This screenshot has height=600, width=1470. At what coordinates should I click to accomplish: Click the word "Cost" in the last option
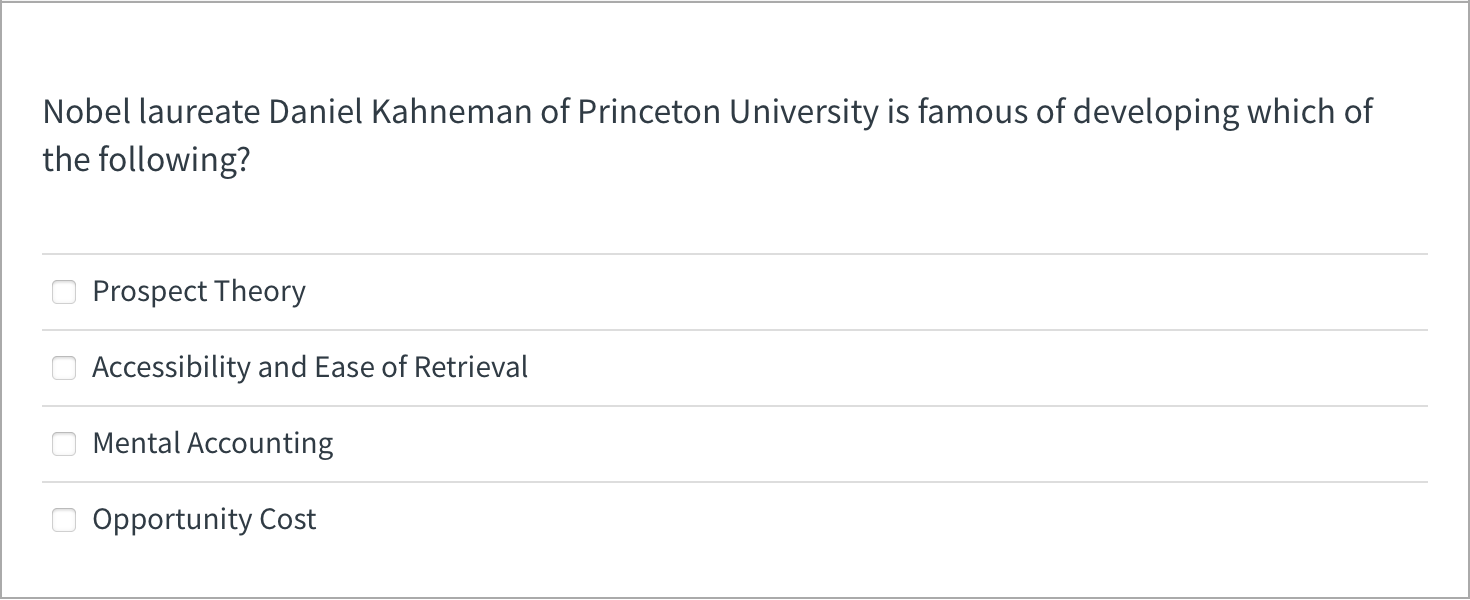288,520
